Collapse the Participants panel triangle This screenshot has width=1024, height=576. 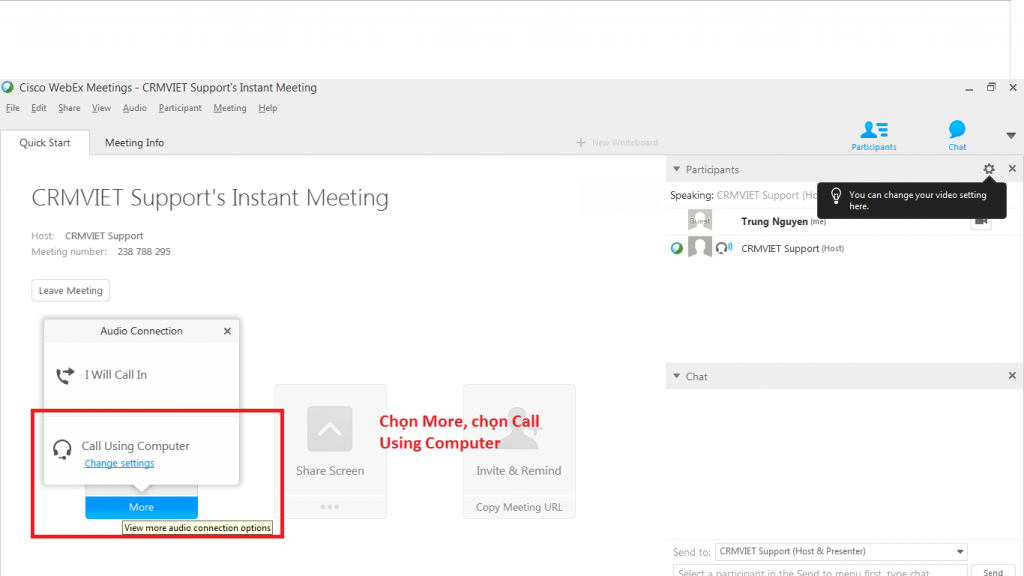click(x=677, y=169)
